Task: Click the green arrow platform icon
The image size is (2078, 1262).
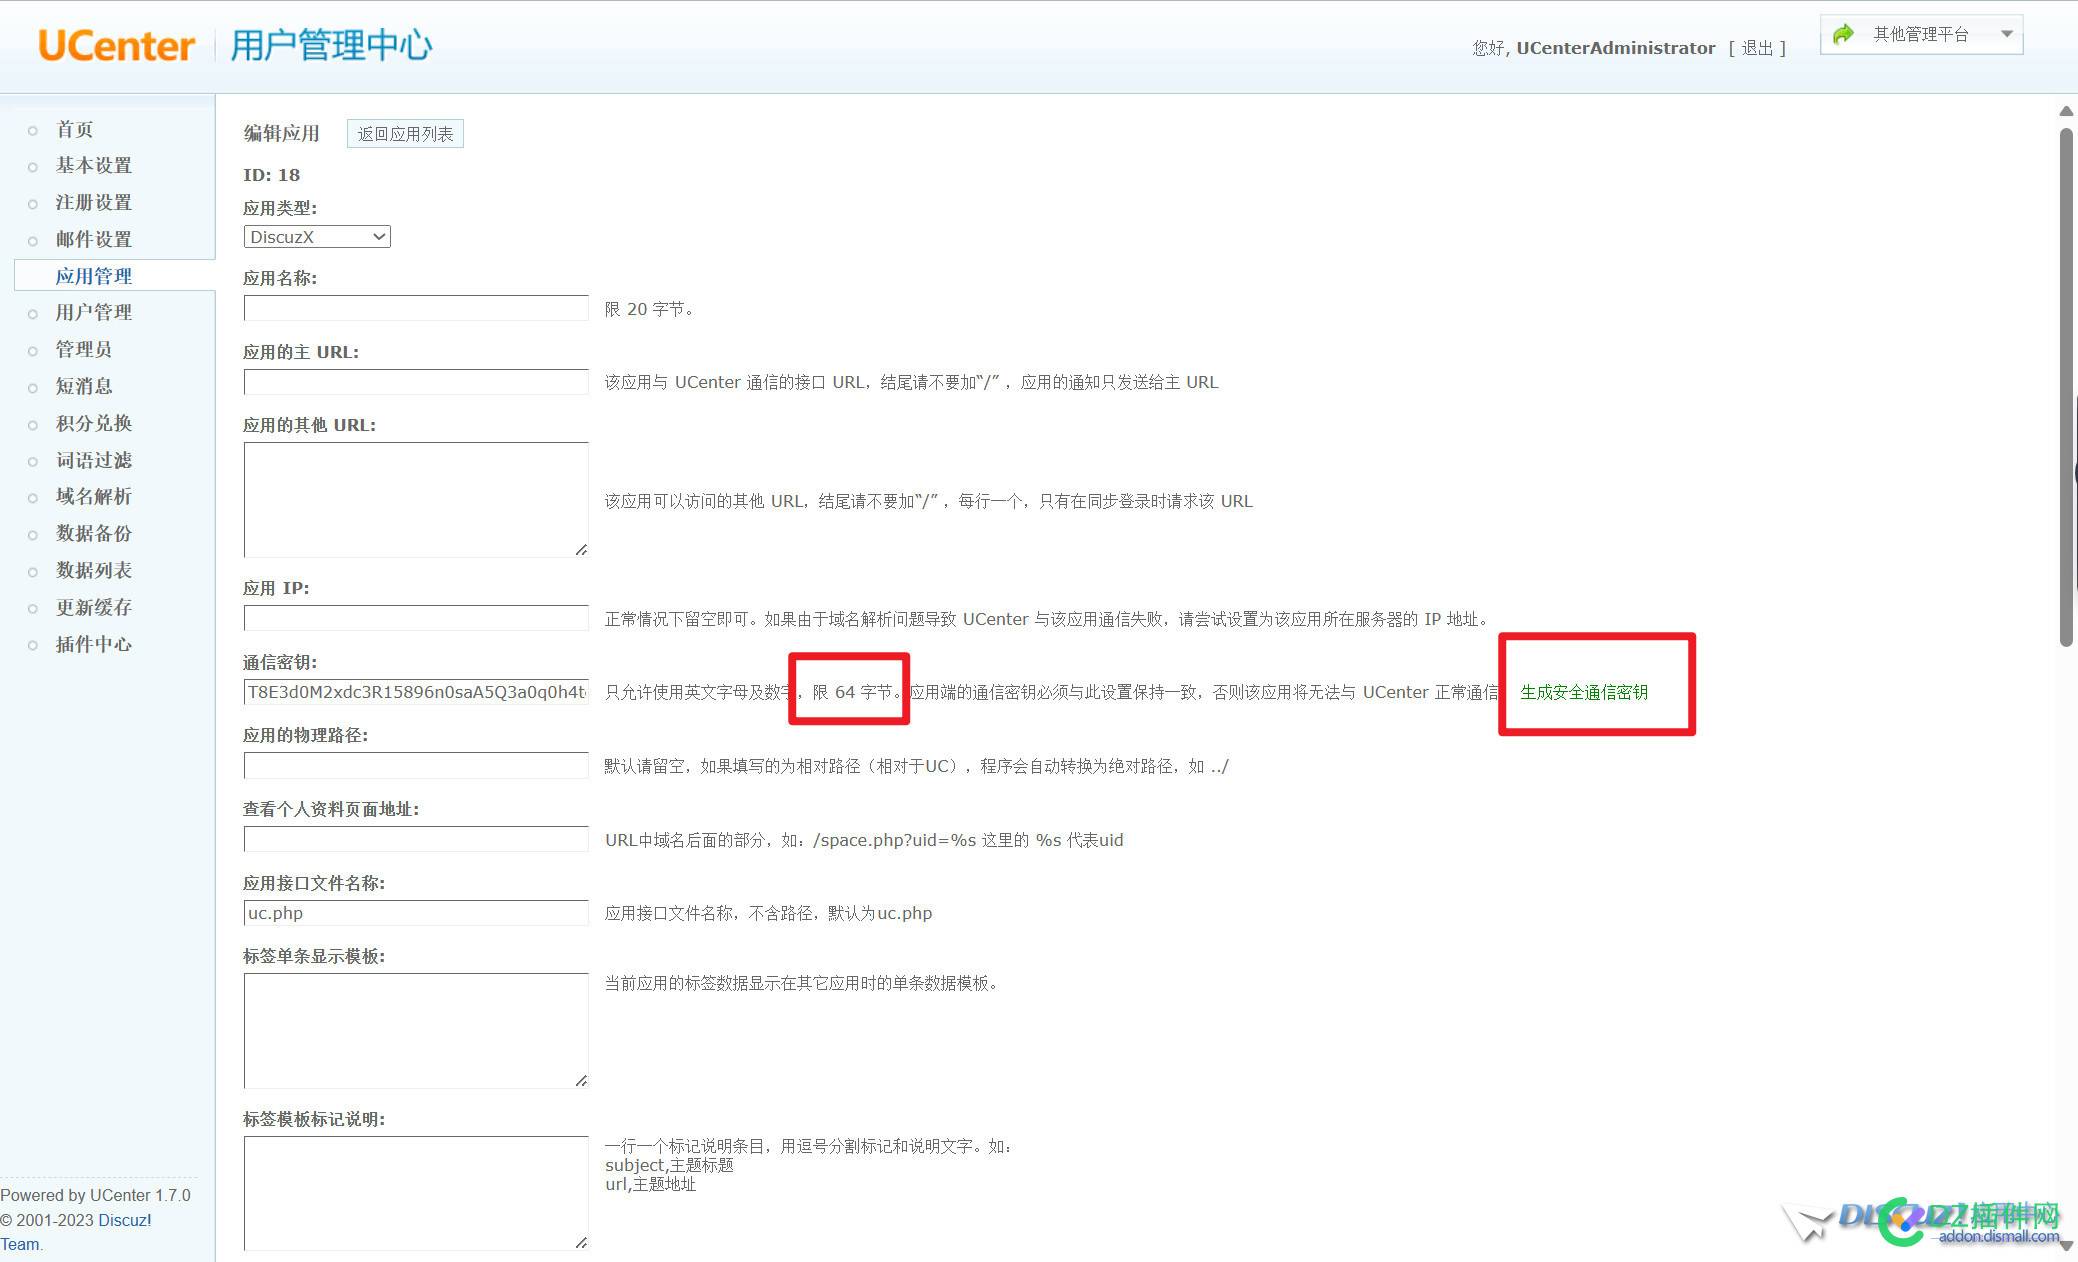Action: point(1843,34)
